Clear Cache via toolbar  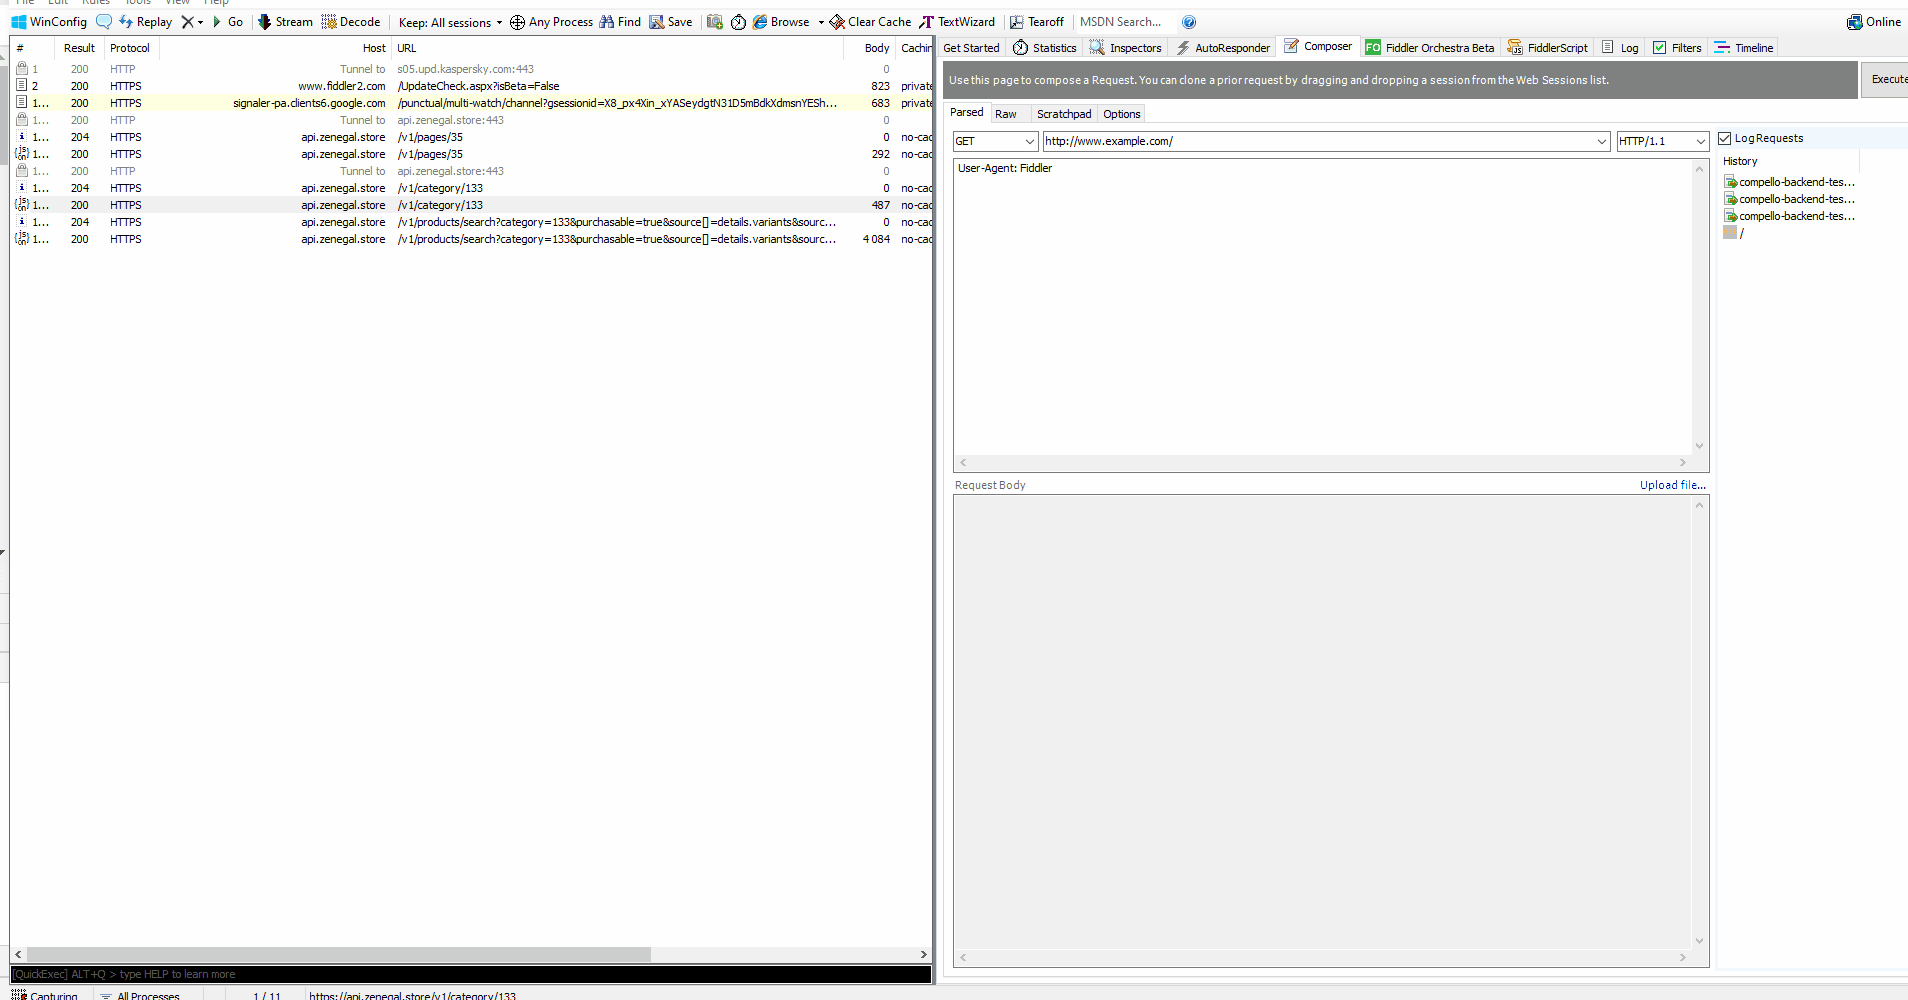(870, 22)
